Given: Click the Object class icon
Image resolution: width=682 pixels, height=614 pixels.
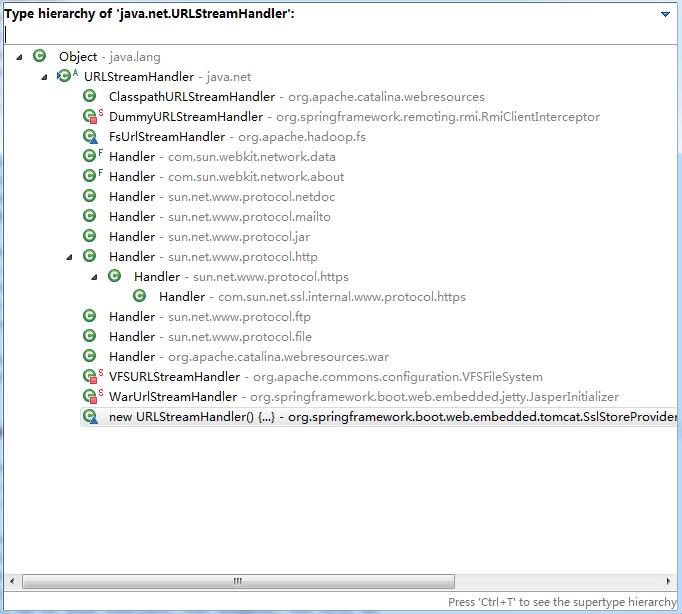Looking at the screenshot, I should click(x=40, y=57).
